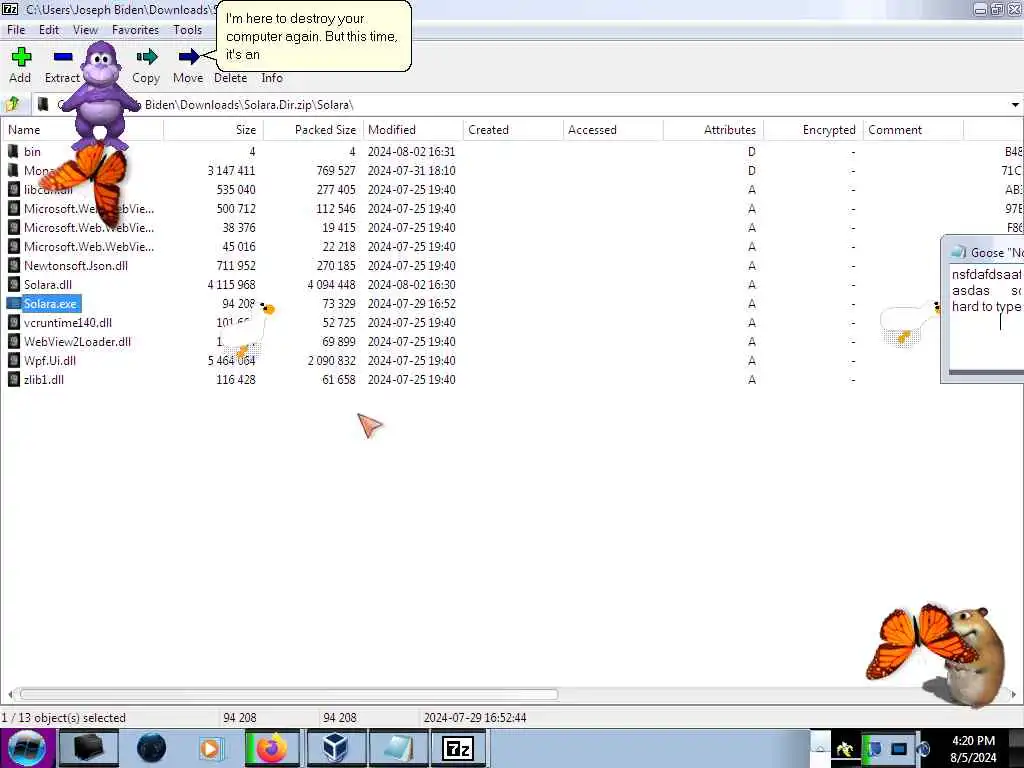Screen dimensions: 1024x768
Task: Go up one folder level icon
Action: pyautogui.click(x=12, y=104)
